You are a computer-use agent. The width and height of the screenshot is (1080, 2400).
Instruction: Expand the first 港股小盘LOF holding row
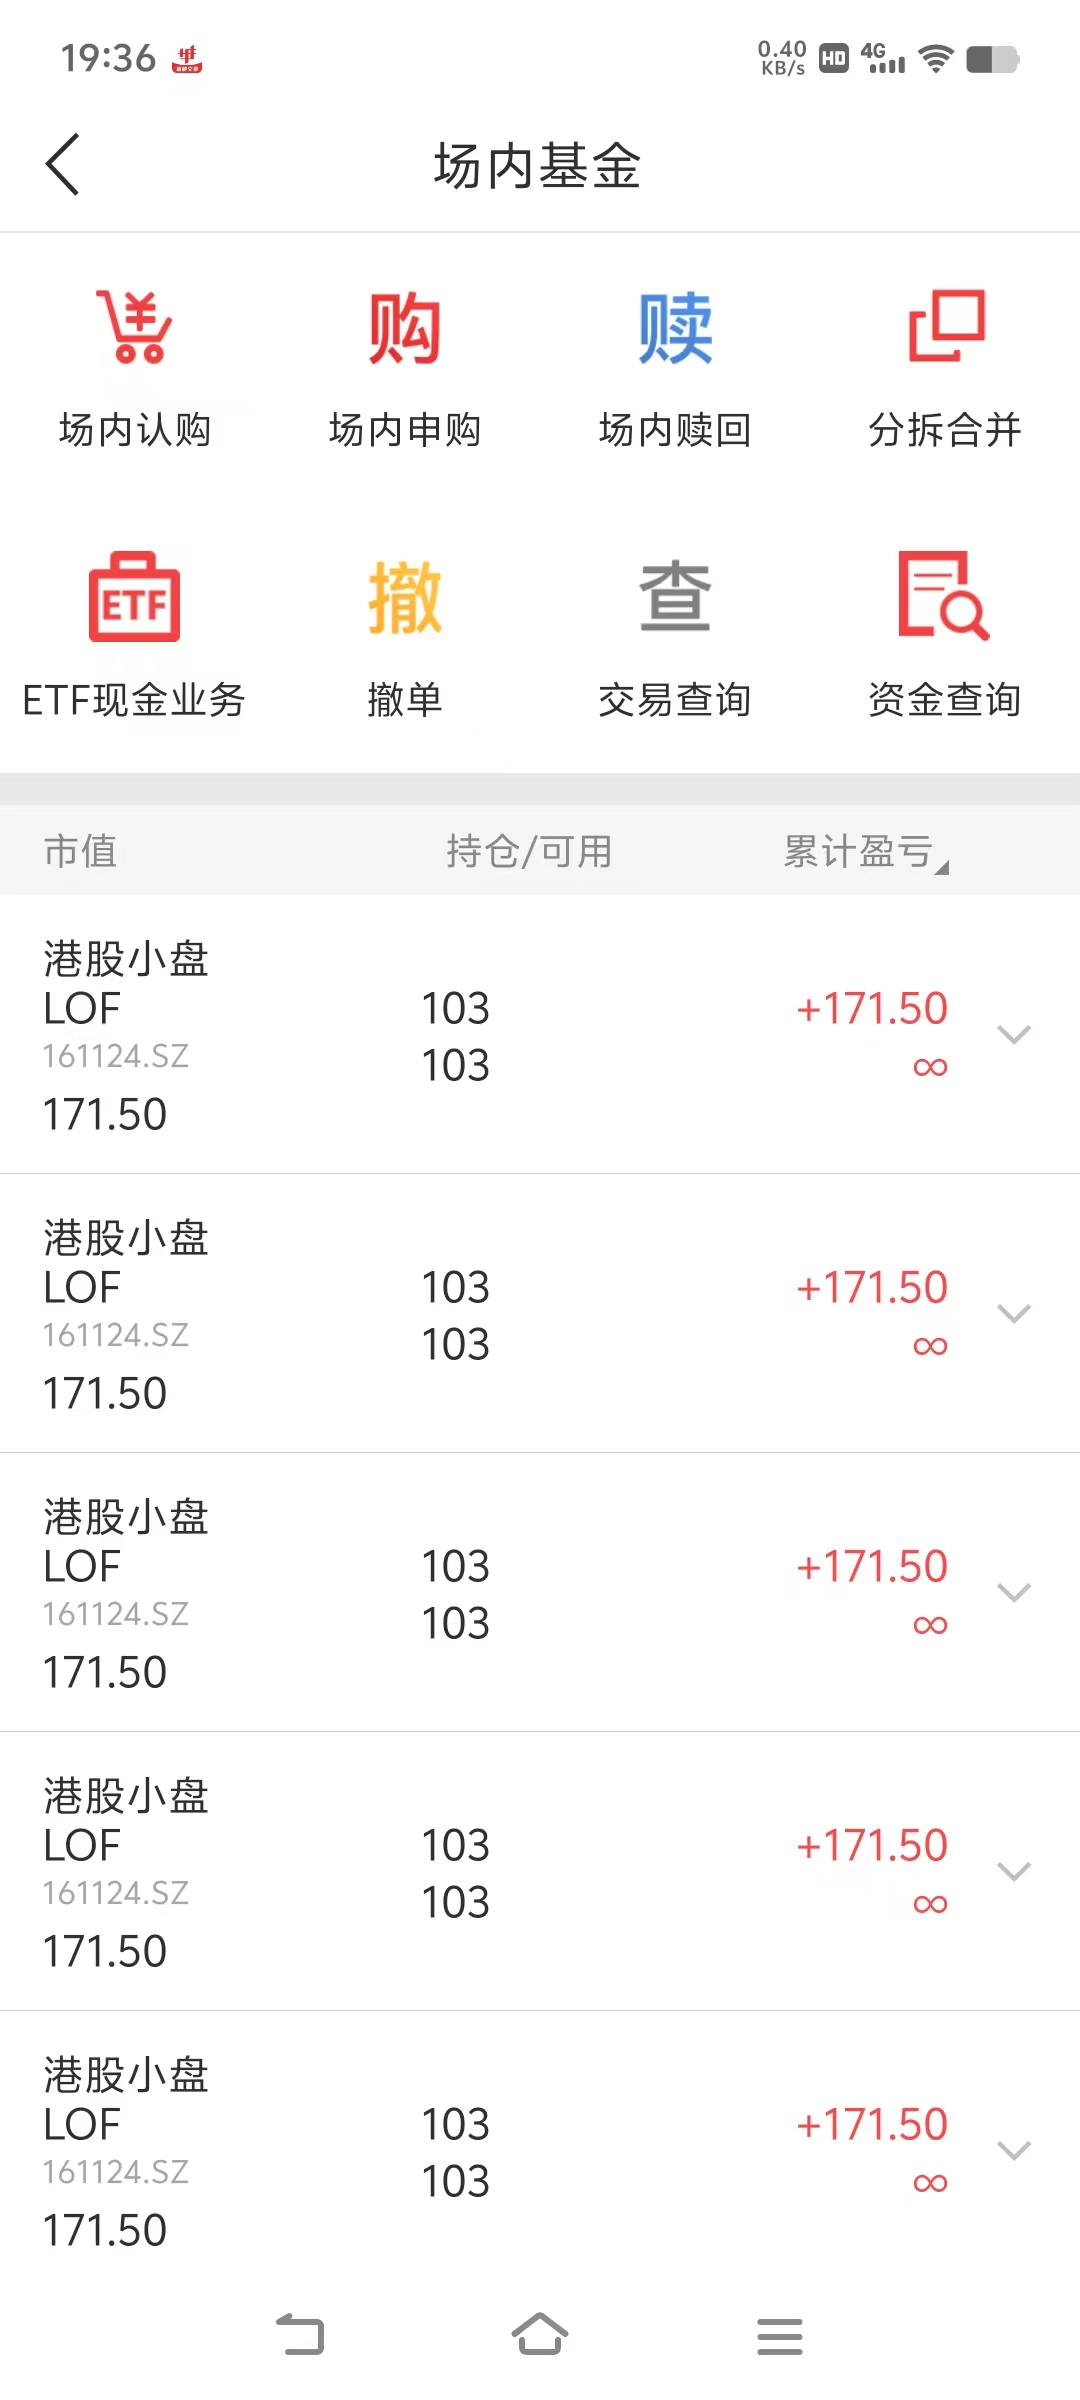click(x=1014, y=1035)
